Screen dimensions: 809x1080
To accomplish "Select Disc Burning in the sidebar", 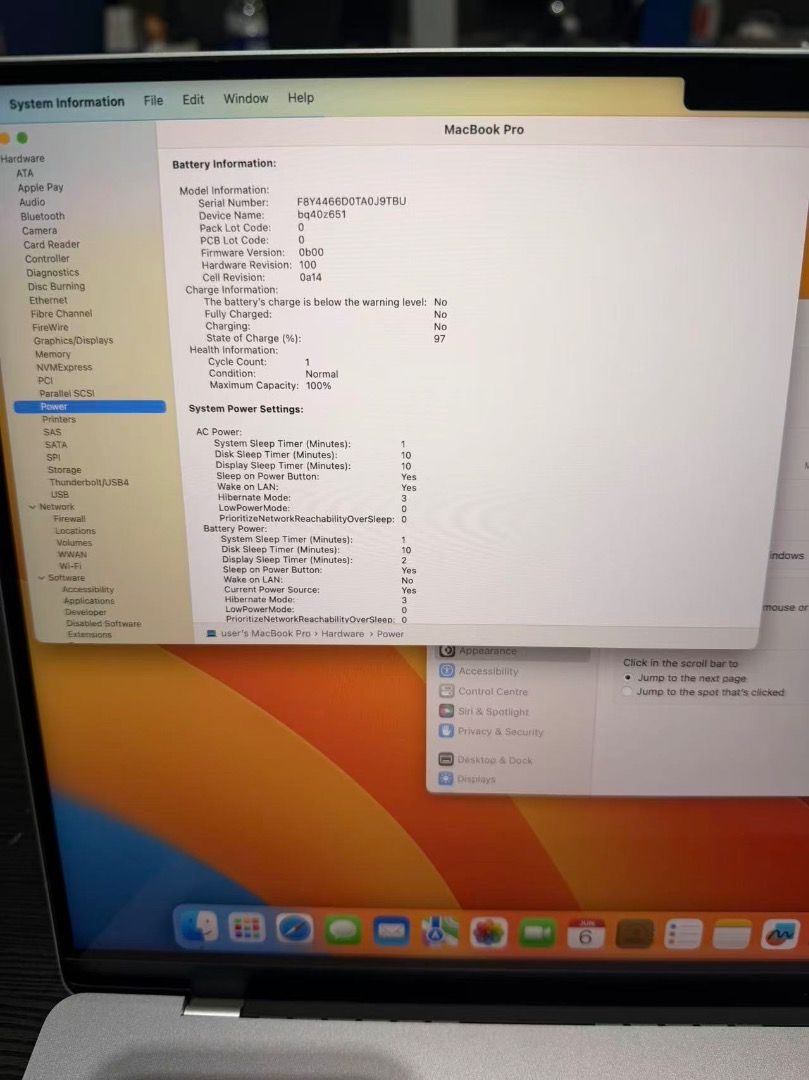I will point(56,287).
